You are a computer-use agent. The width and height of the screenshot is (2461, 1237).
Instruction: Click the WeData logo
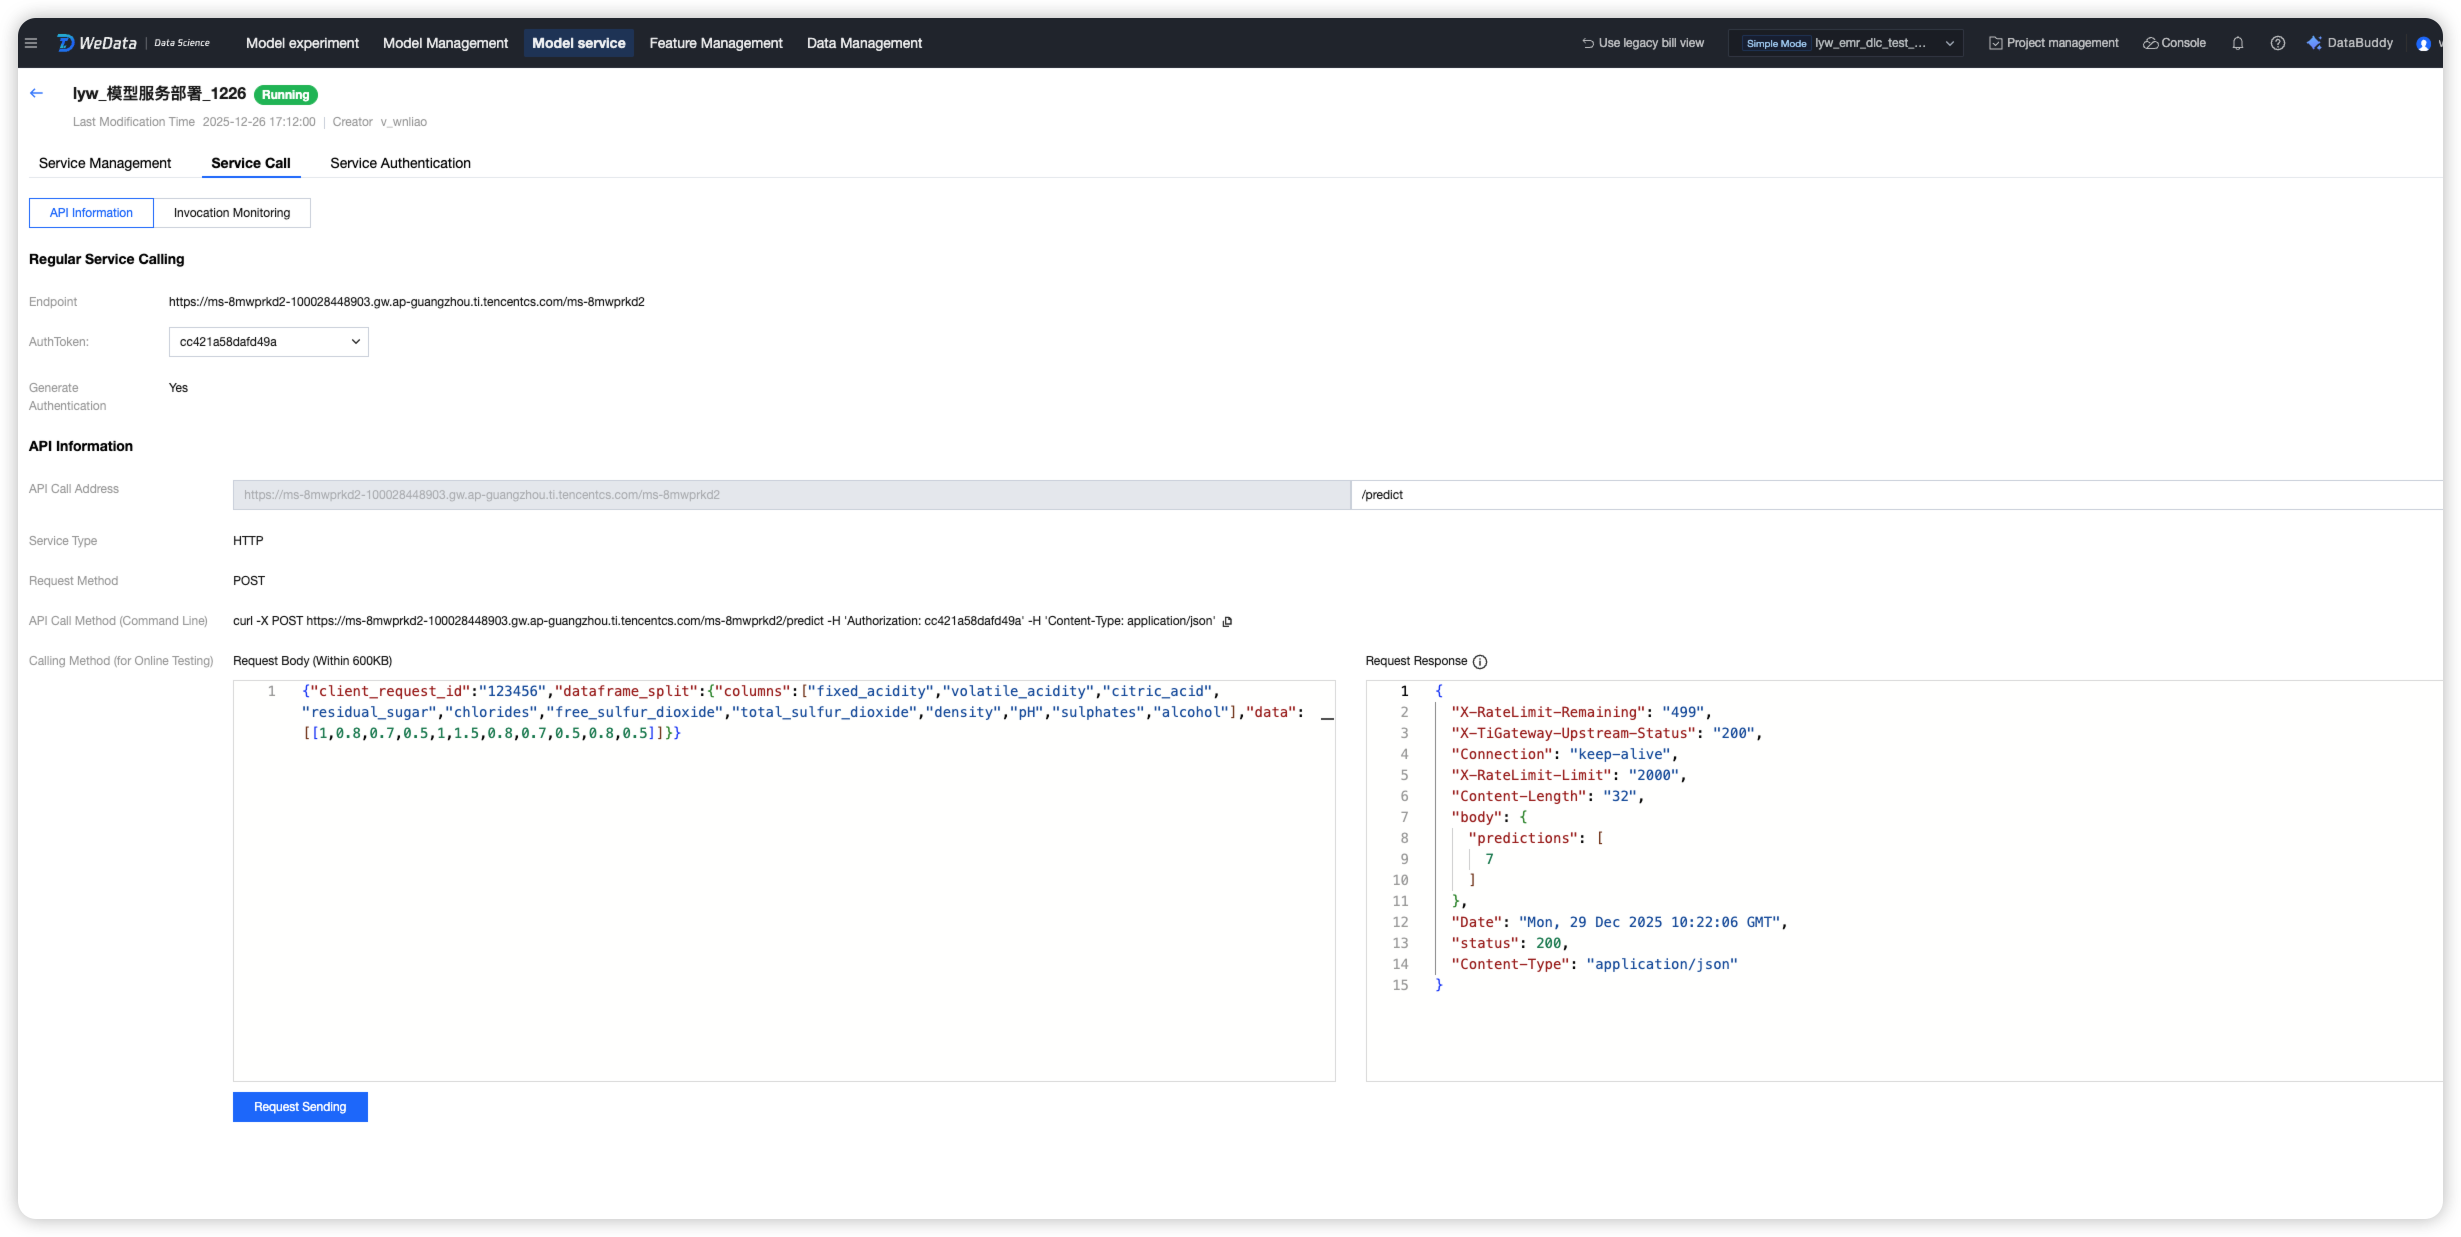pos(97,43)
